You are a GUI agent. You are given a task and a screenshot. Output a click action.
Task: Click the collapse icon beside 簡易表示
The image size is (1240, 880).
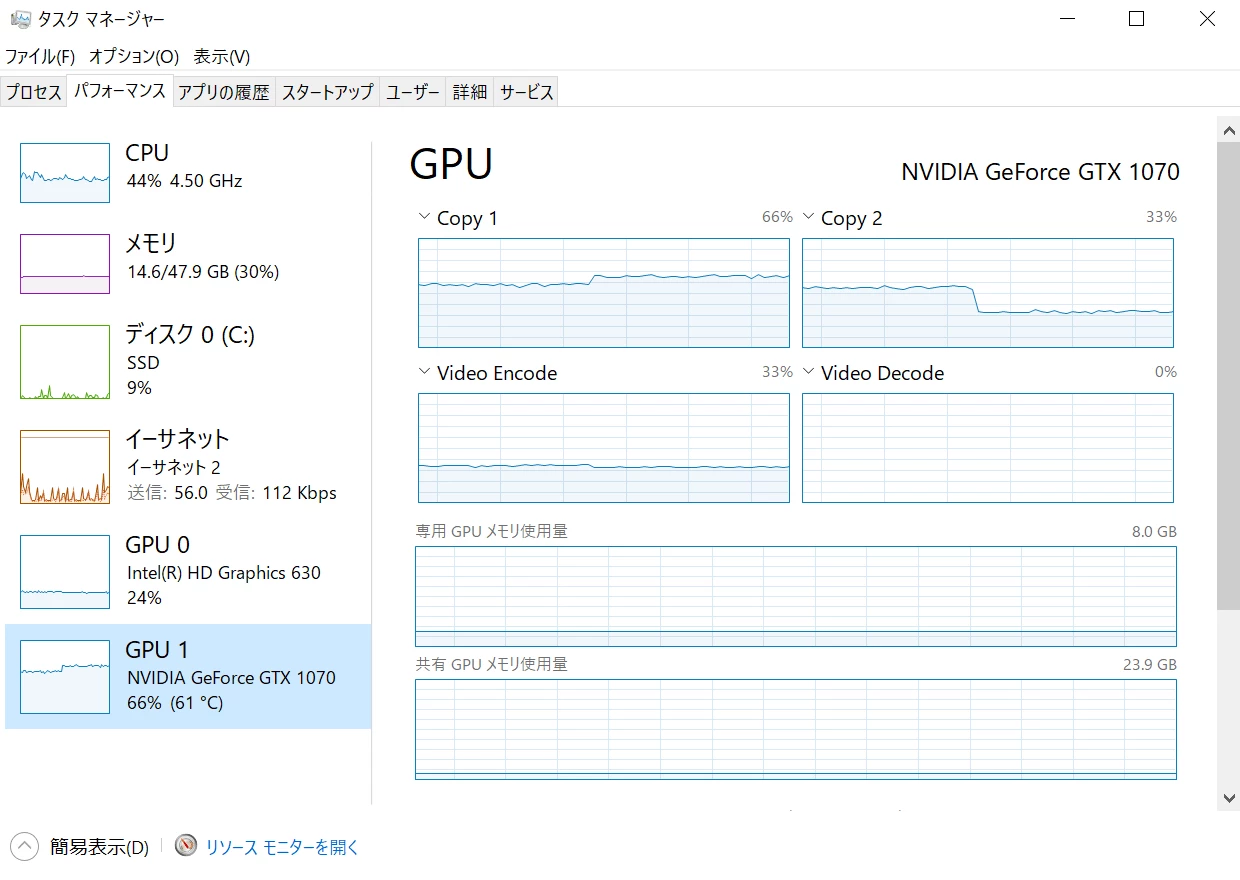(25, 846)
